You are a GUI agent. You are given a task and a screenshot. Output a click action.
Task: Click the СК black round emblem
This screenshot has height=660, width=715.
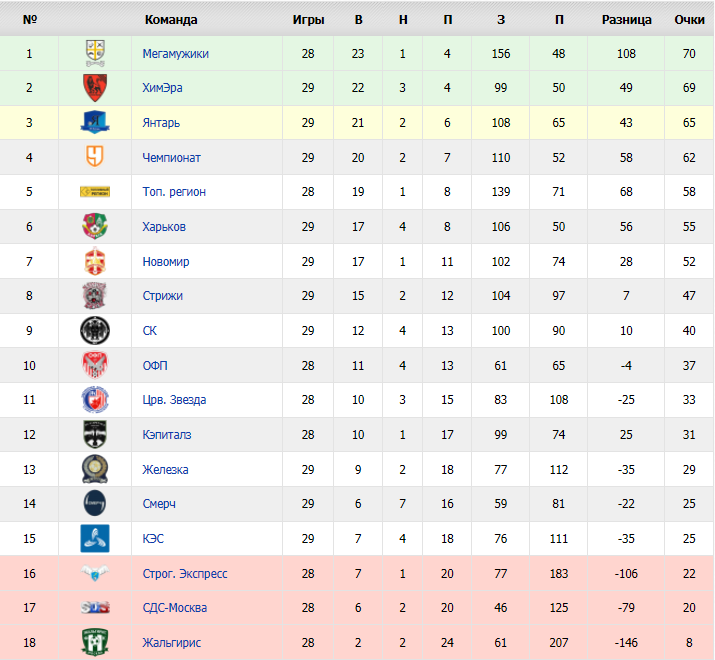[x=95, y=330]
